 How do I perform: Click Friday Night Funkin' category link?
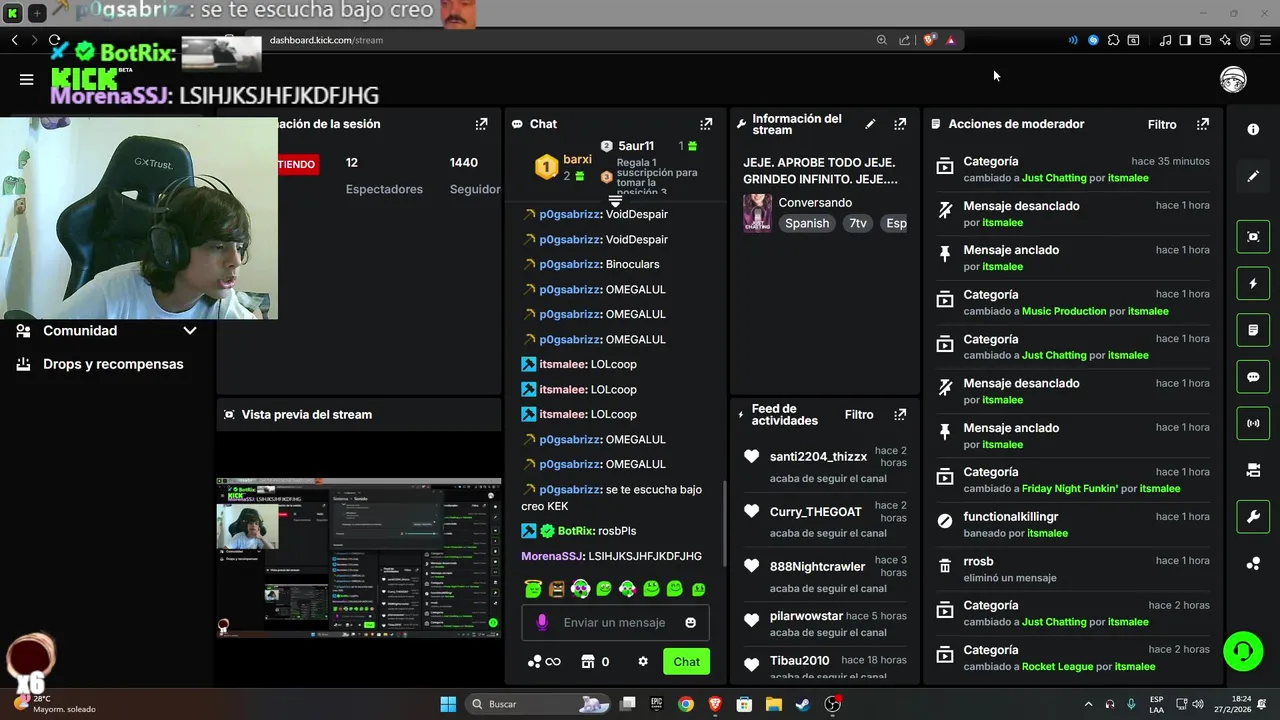point(1070,489)
